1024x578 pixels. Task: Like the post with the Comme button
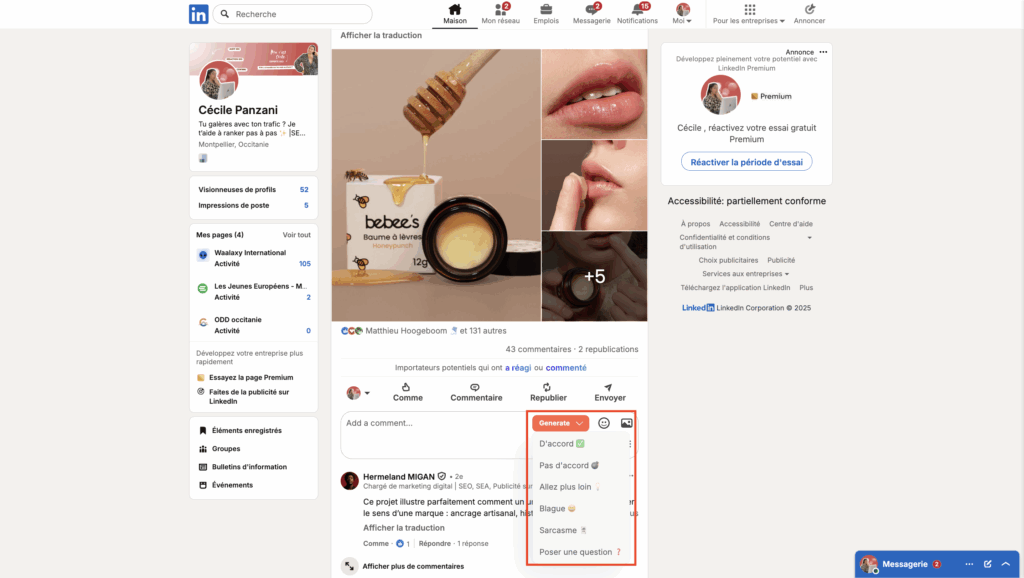coord(408,393)
